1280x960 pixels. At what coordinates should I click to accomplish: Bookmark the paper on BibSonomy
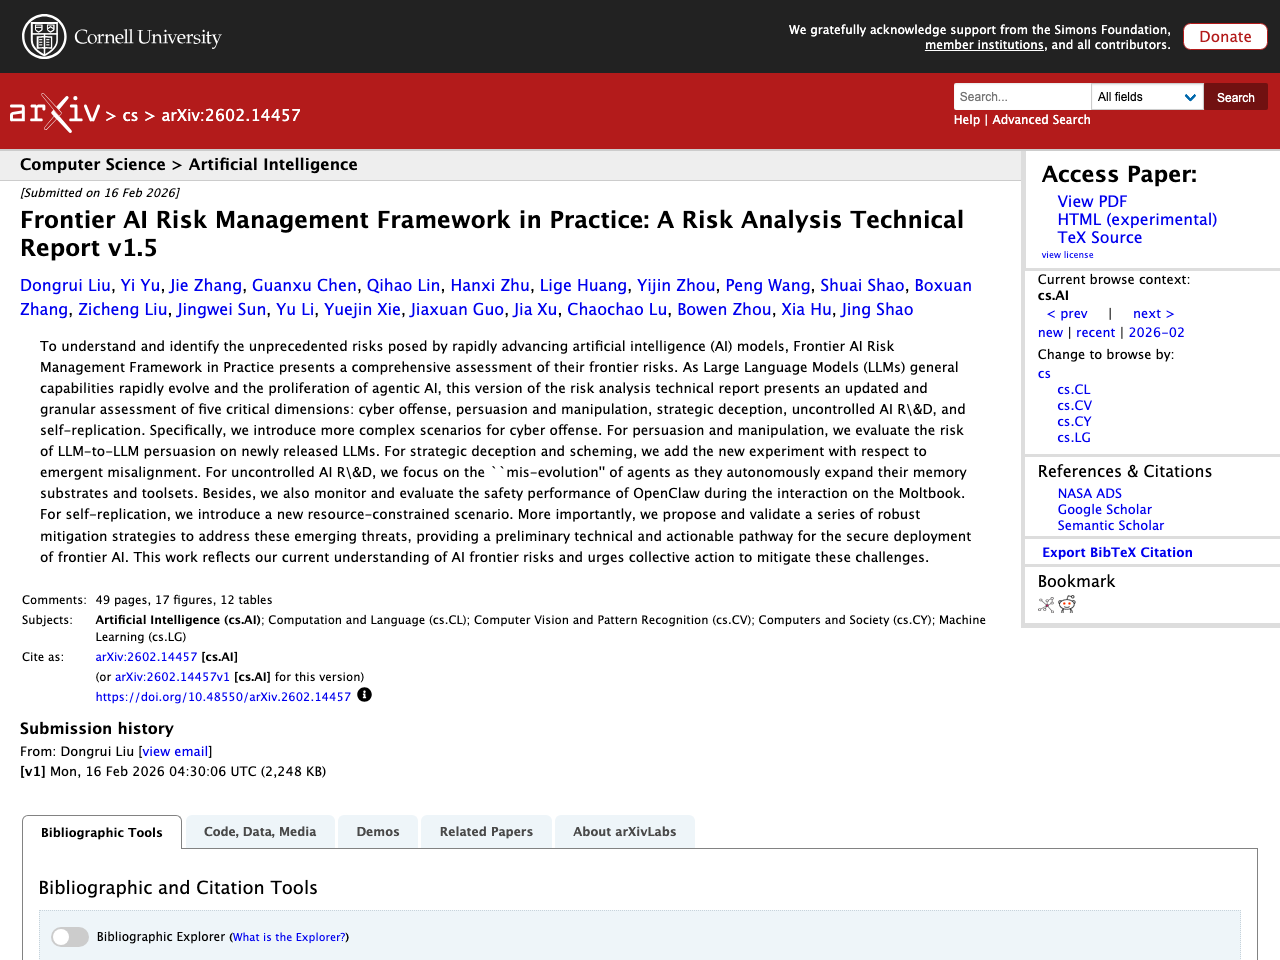[1045, 604]
